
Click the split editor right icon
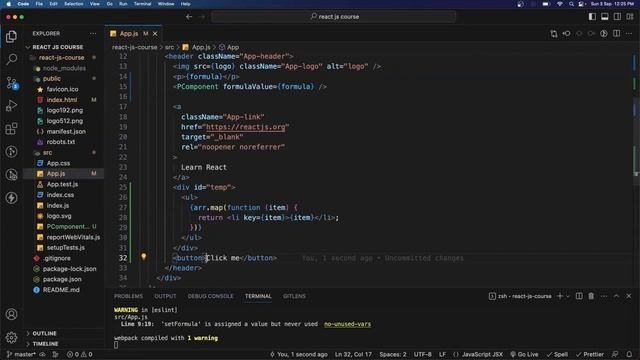616,33
